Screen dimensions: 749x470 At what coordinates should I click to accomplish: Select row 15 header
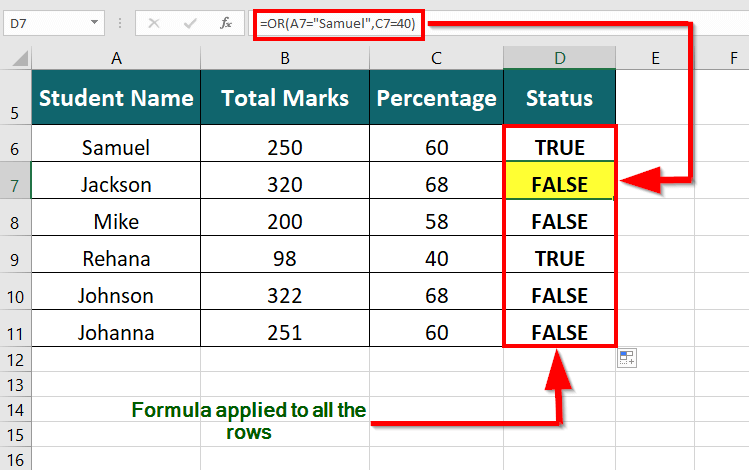point(15,434)
